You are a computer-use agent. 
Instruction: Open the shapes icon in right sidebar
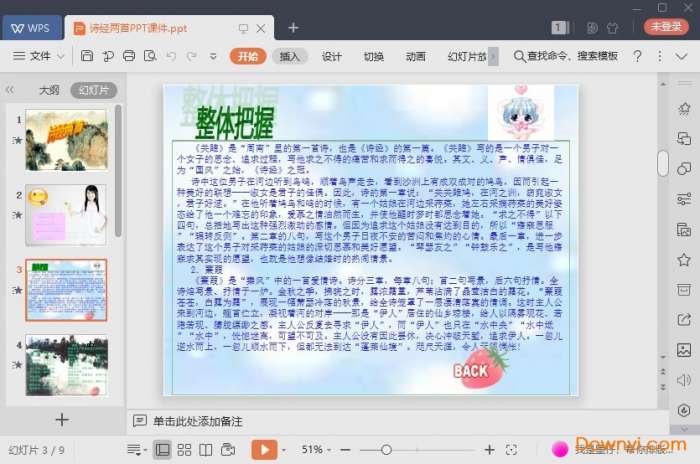[683, 168]
